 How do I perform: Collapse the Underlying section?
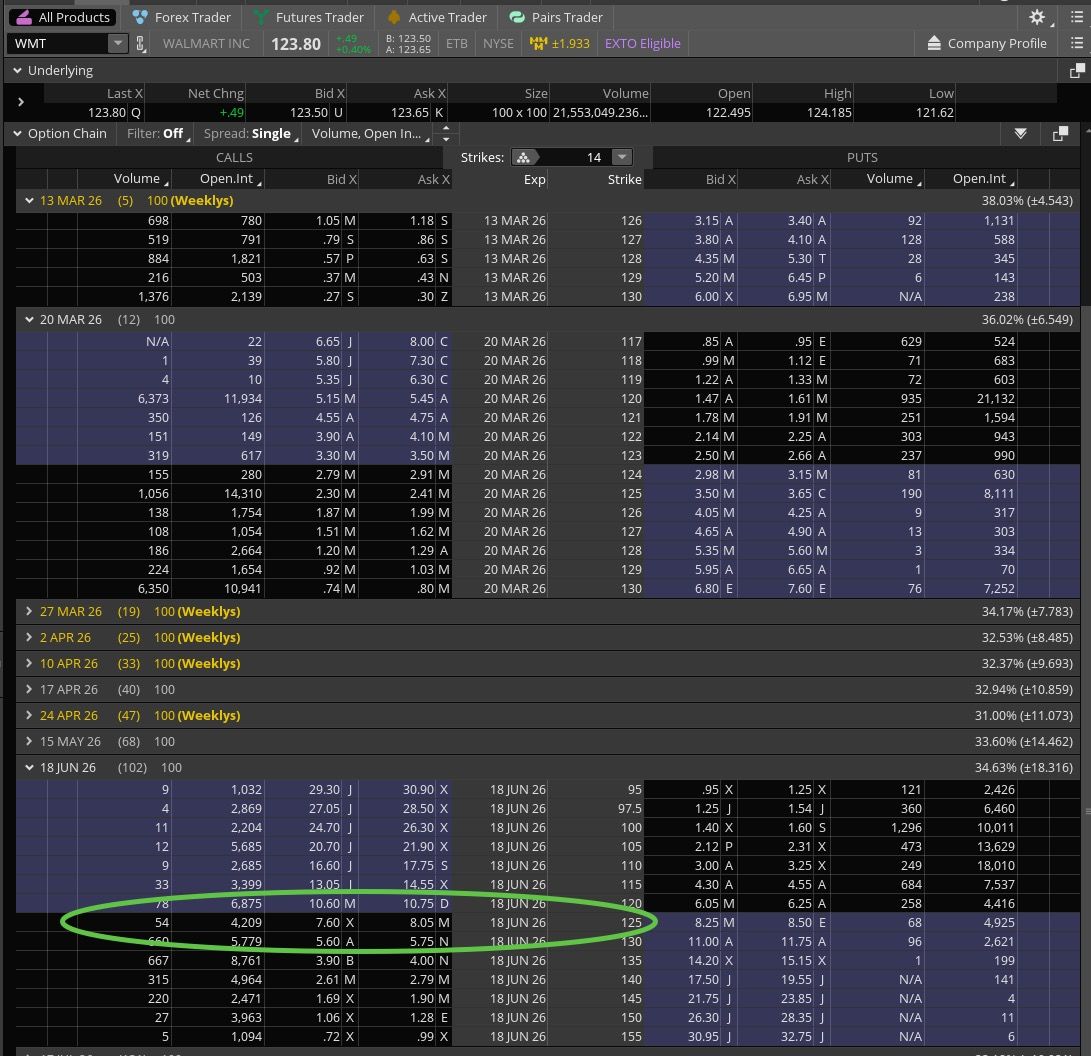click(x=17, y=71)
